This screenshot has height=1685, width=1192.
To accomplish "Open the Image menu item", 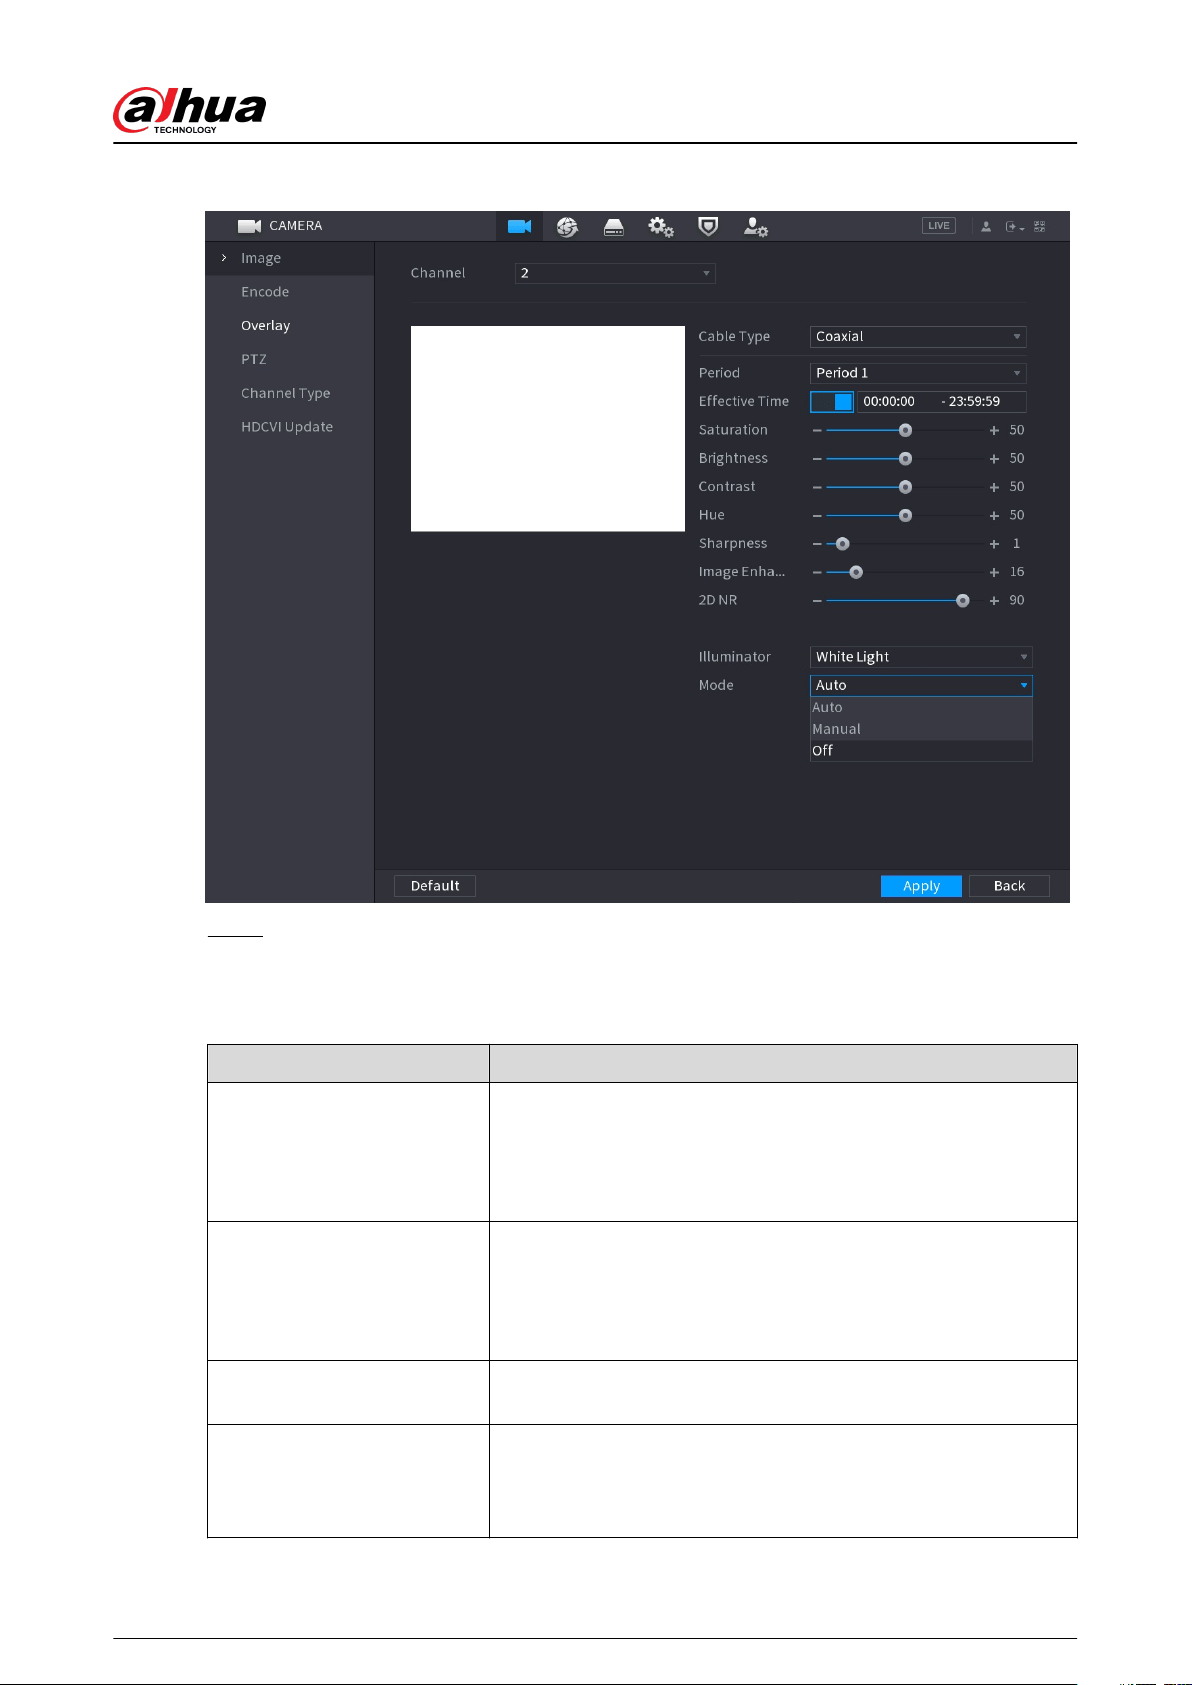I will [x=290, y=258].
